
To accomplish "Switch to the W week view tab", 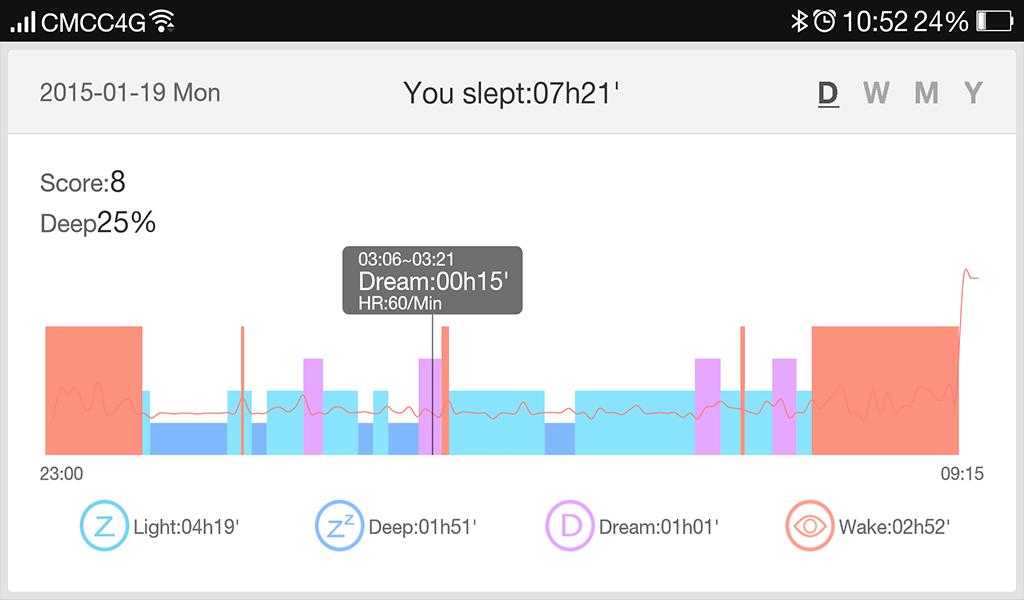I will (x=876, y=93).
